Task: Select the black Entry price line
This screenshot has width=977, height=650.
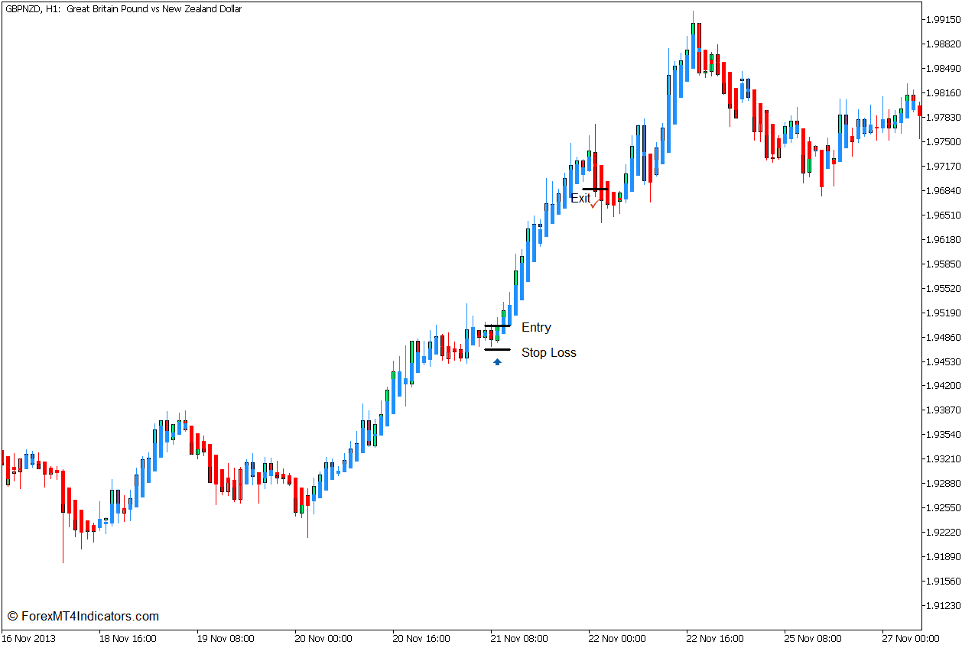Action: (498, 324)
